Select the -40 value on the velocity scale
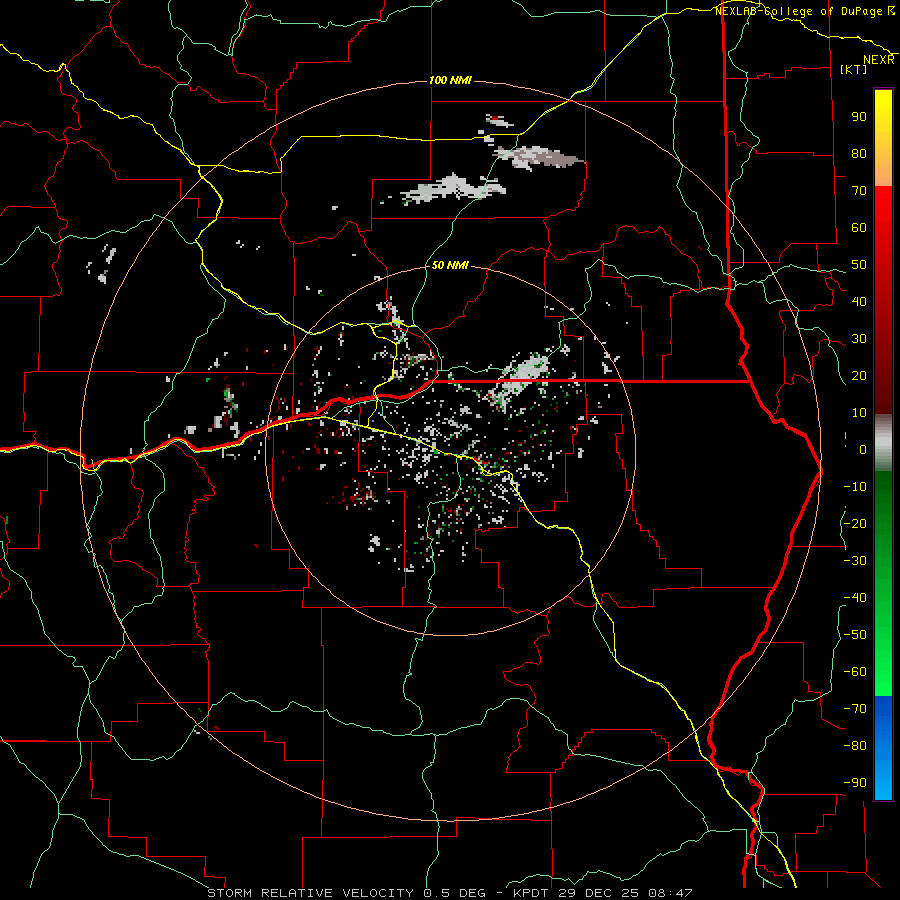 click(x=855, y=598)
